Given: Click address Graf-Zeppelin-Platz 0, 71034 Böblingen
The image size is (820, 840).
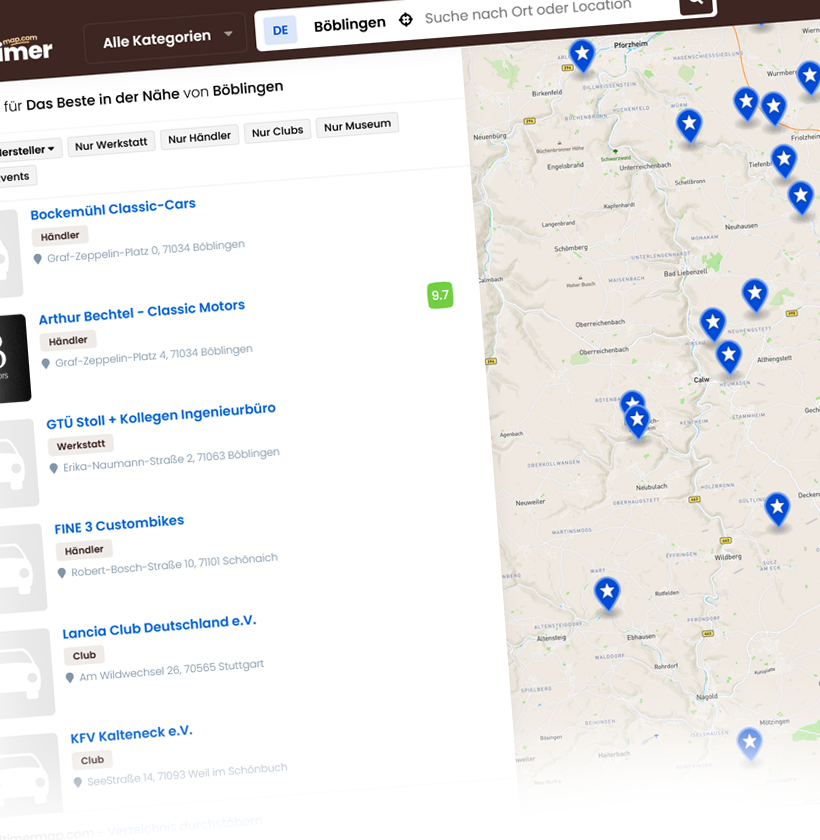Looking at the screenshot, I should [146, 251].
